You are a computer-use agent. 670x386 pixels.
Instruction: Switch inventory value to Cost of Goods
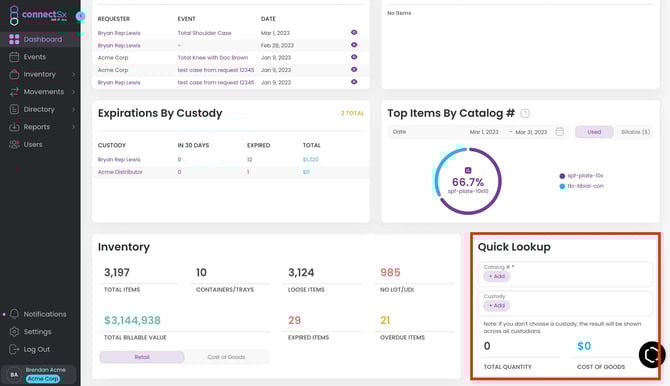[226, 357]
